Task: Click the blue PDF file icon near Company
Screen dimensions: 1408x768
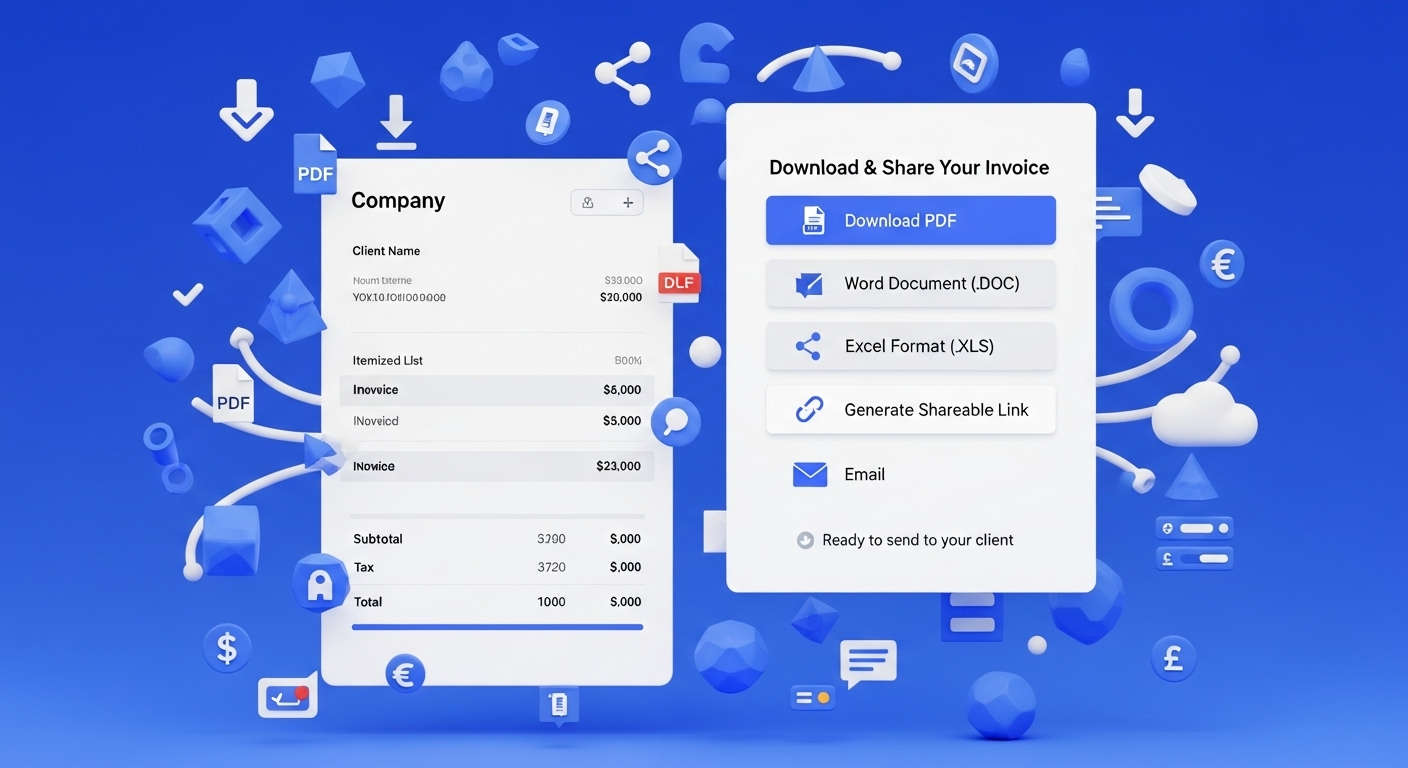Action: [x=315, y=168]
